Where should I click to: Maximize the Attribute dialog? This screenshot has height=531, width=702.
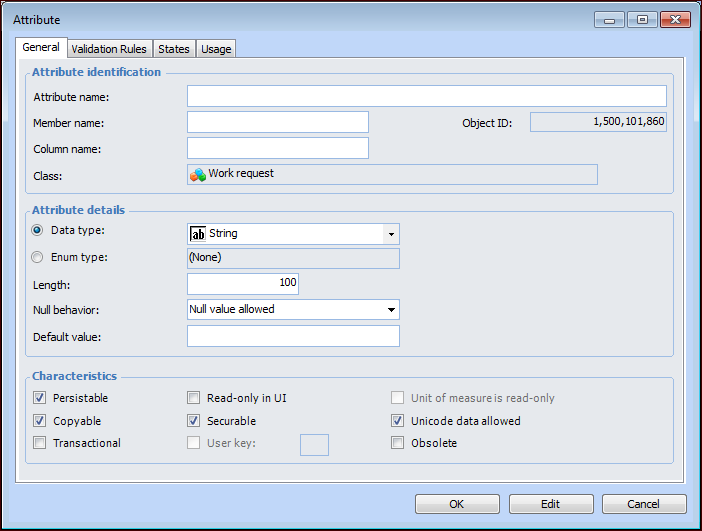(642, 20)
